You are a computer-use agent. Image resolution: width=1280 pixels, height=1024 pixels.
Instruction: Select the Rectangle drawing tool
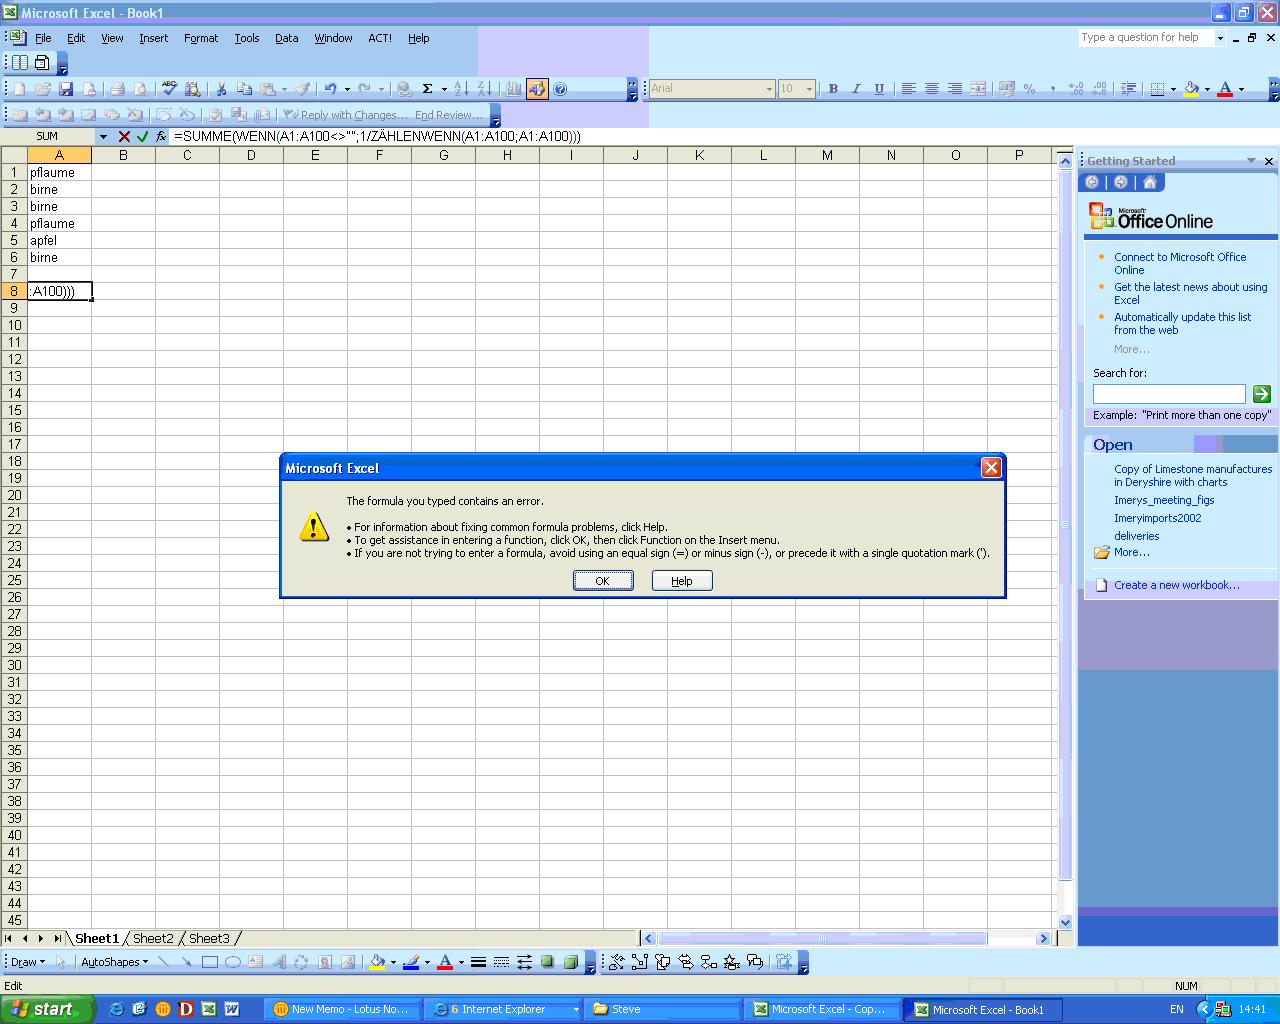click(x=209, y=962)
